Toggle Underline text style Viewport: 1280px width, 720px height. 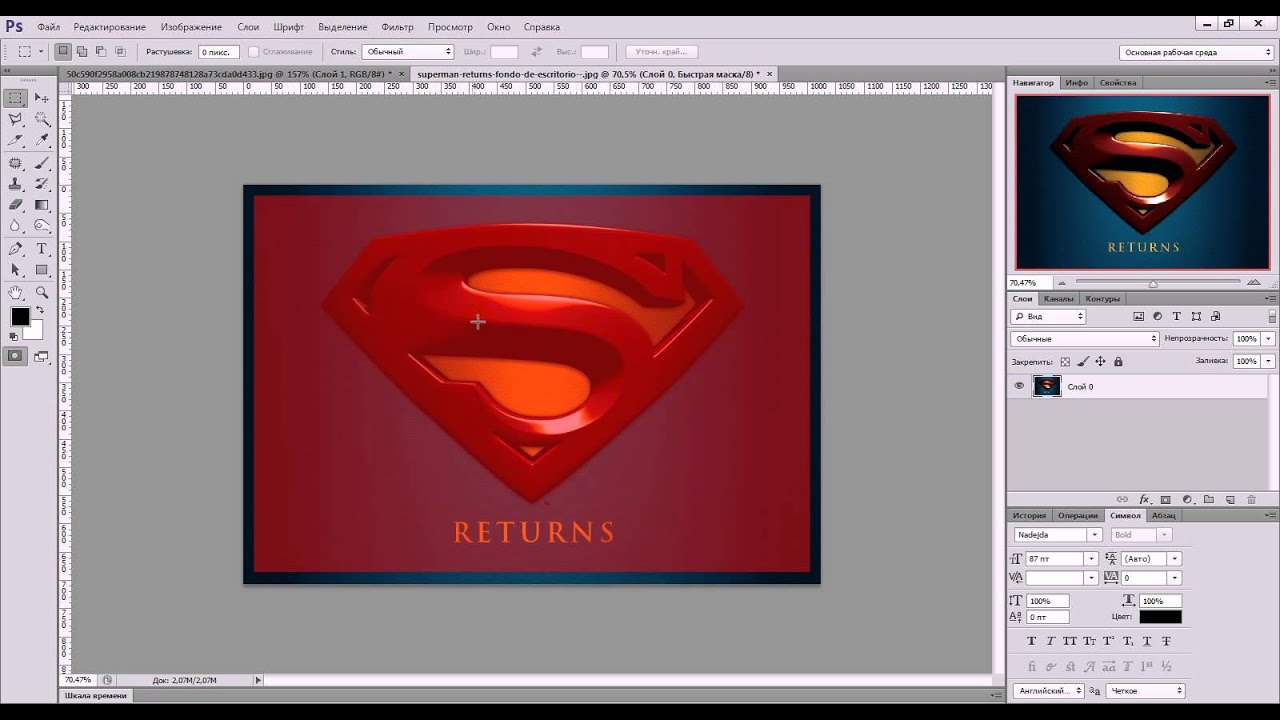pos(1147,641)
